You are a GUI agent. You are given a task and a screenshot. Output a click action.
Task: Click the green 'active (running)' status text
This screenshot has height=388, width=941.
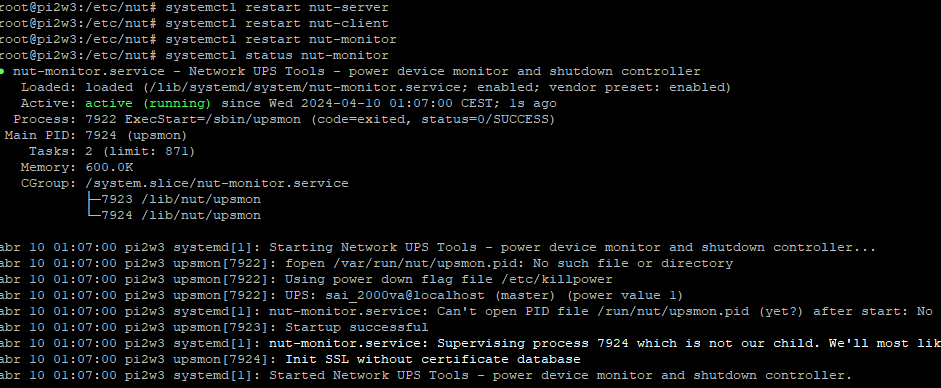[x=148, y=103]
